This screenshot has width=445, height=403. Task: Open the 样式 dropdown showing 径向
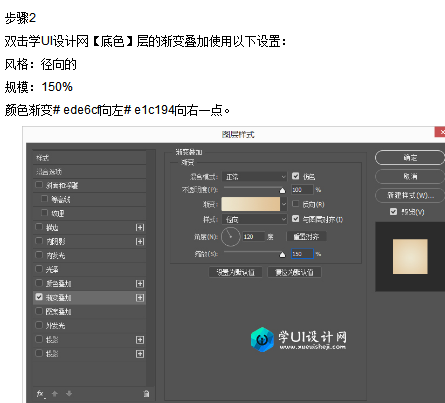click(254, 219)
